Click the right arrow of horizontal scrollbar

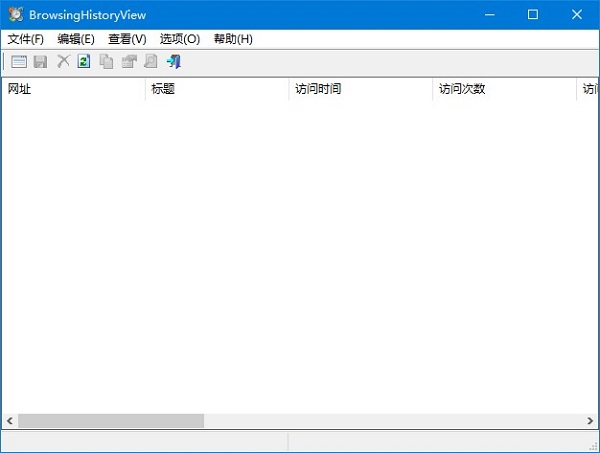point(590,421)
